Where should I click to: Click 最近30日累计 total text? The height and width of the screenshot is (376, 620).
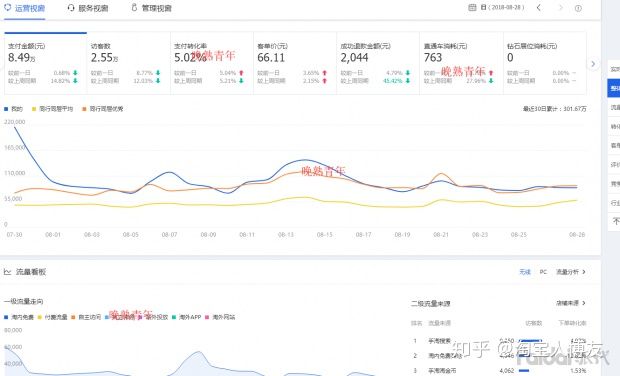coord(554,109)
